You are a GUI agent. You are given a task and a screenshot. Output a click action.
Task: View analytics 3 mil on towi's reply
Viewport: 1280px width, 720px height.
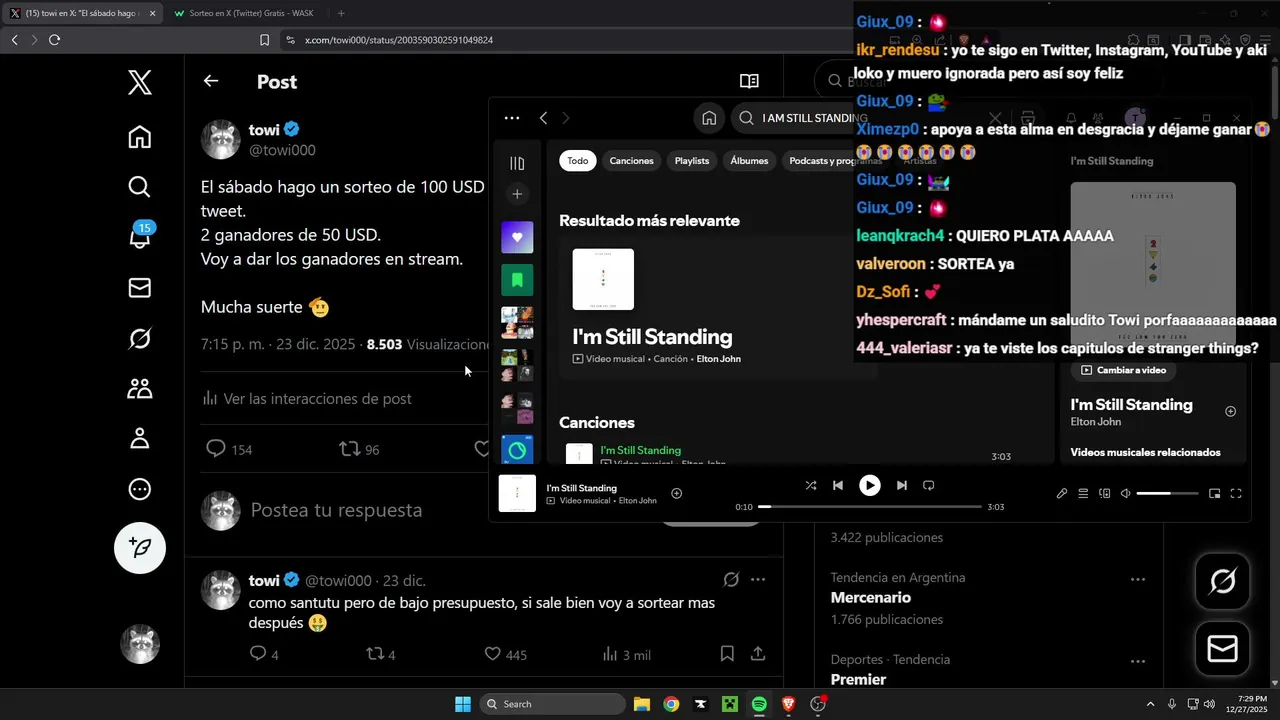[626, 654]
